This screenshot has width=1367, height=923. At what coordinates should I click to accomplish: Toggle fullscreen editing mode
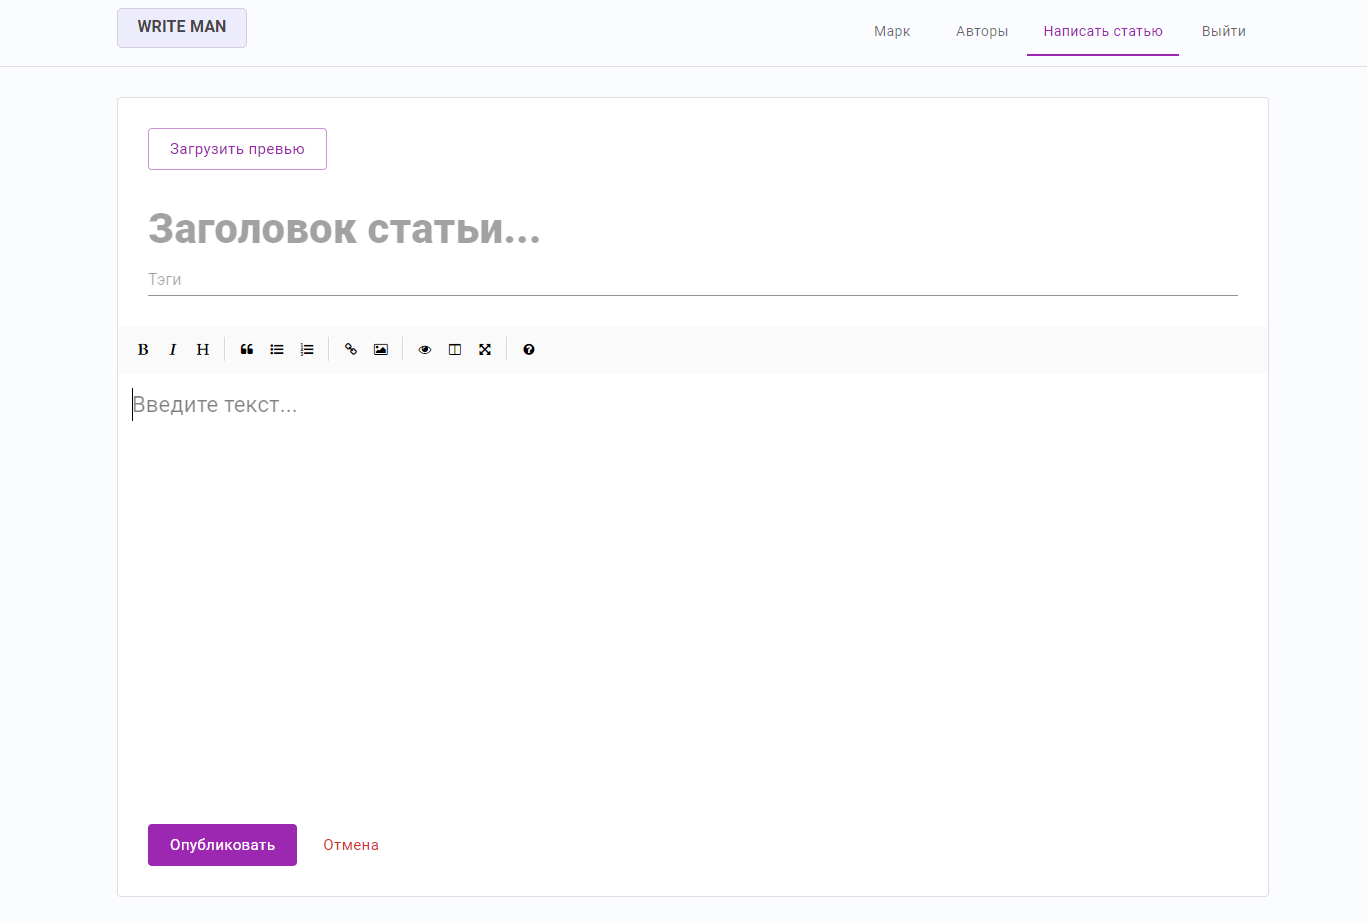pos(485,349)
